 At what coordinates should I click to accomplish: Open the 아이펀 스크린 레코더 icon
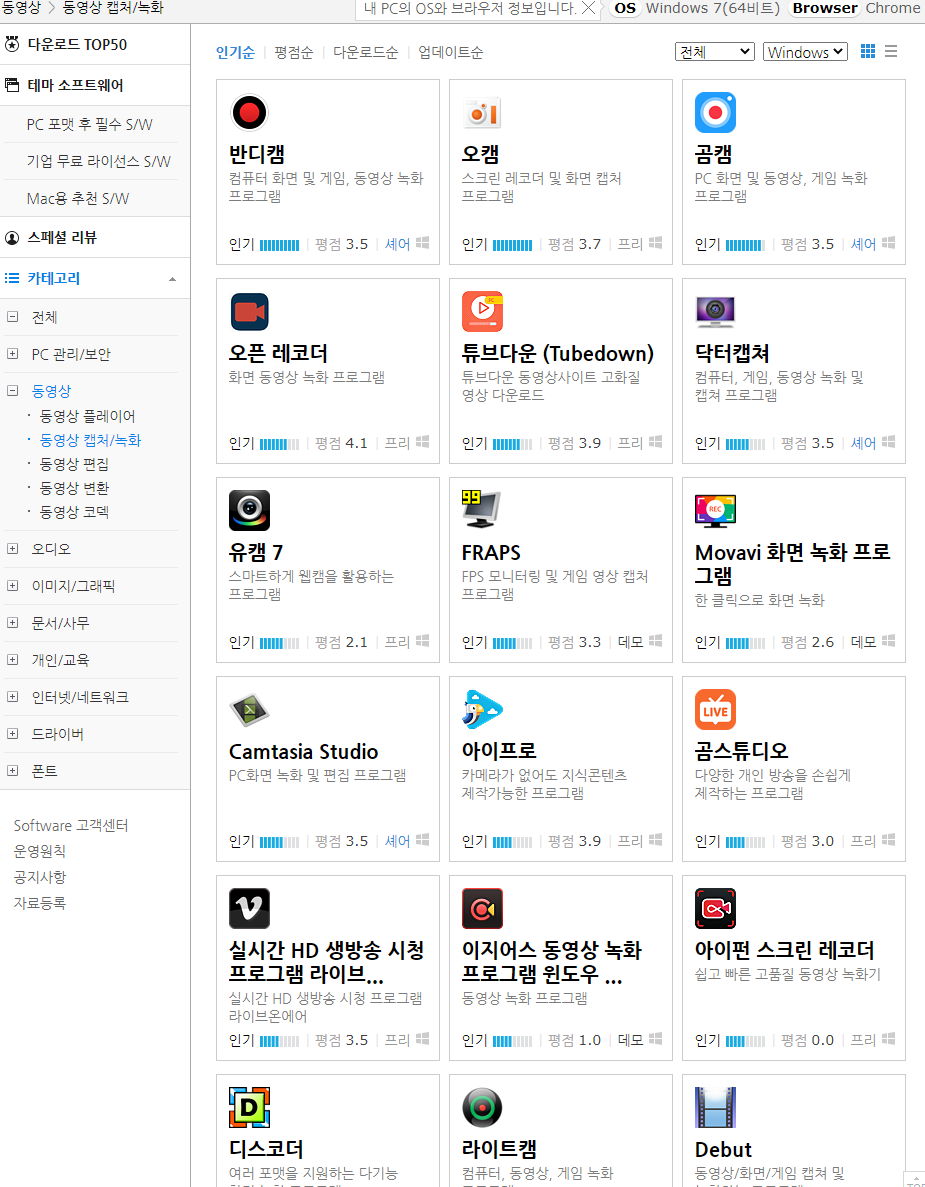click(715, 908)
